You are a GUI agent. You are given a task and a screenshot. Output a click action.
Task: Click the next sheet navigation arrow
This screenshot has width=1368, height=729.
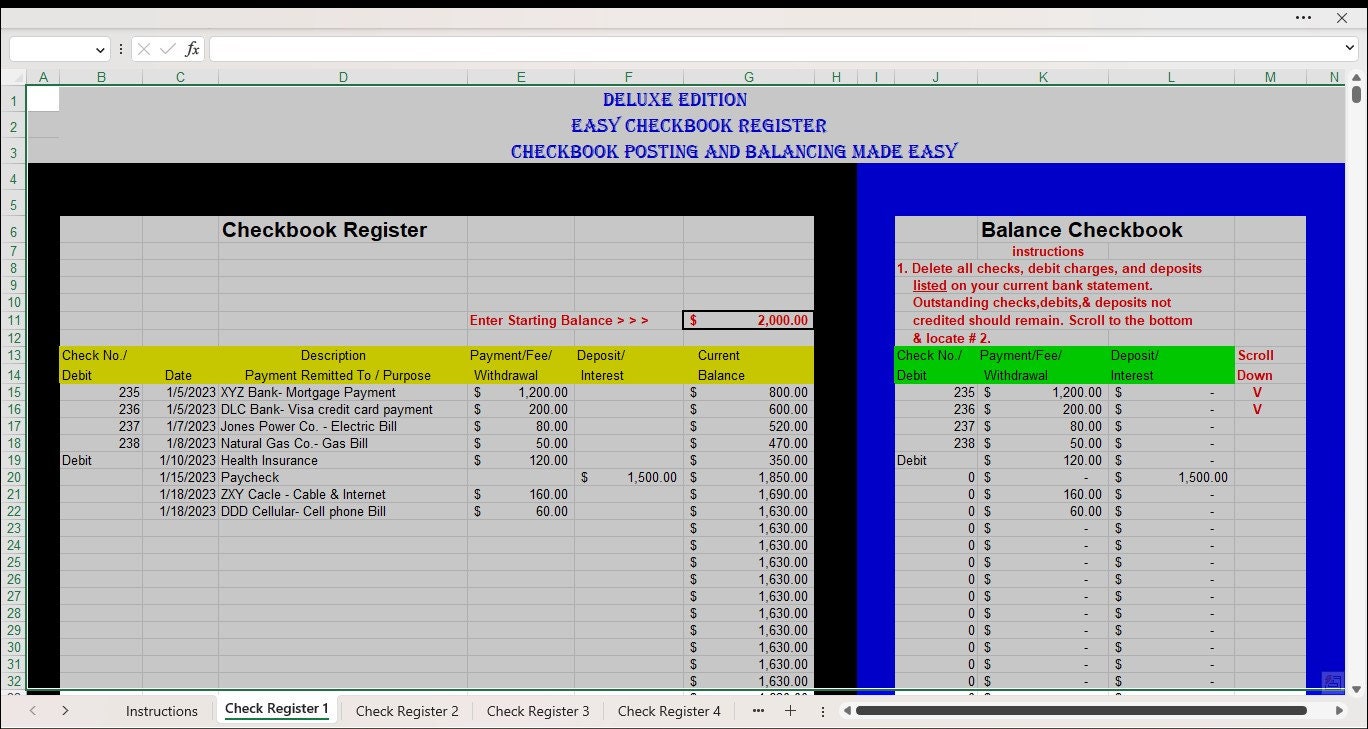(x=65, y=710)
